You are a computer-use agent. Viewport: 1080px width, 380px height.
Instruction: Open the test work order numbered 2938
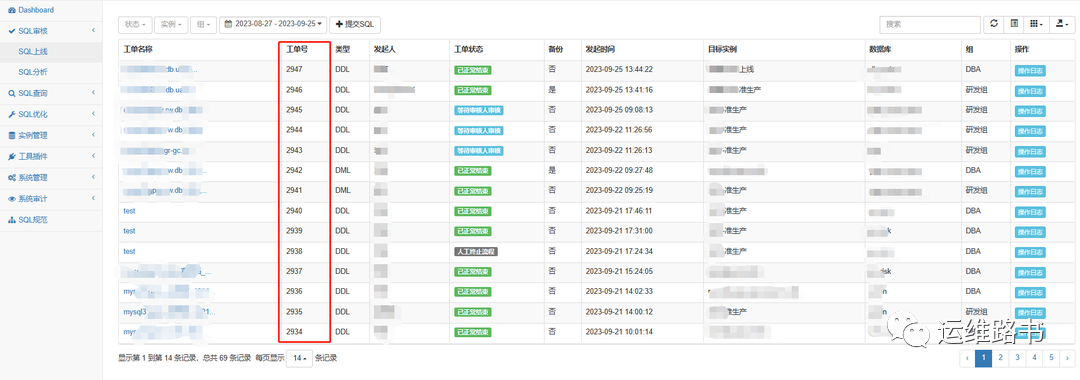tap(129, 251)
